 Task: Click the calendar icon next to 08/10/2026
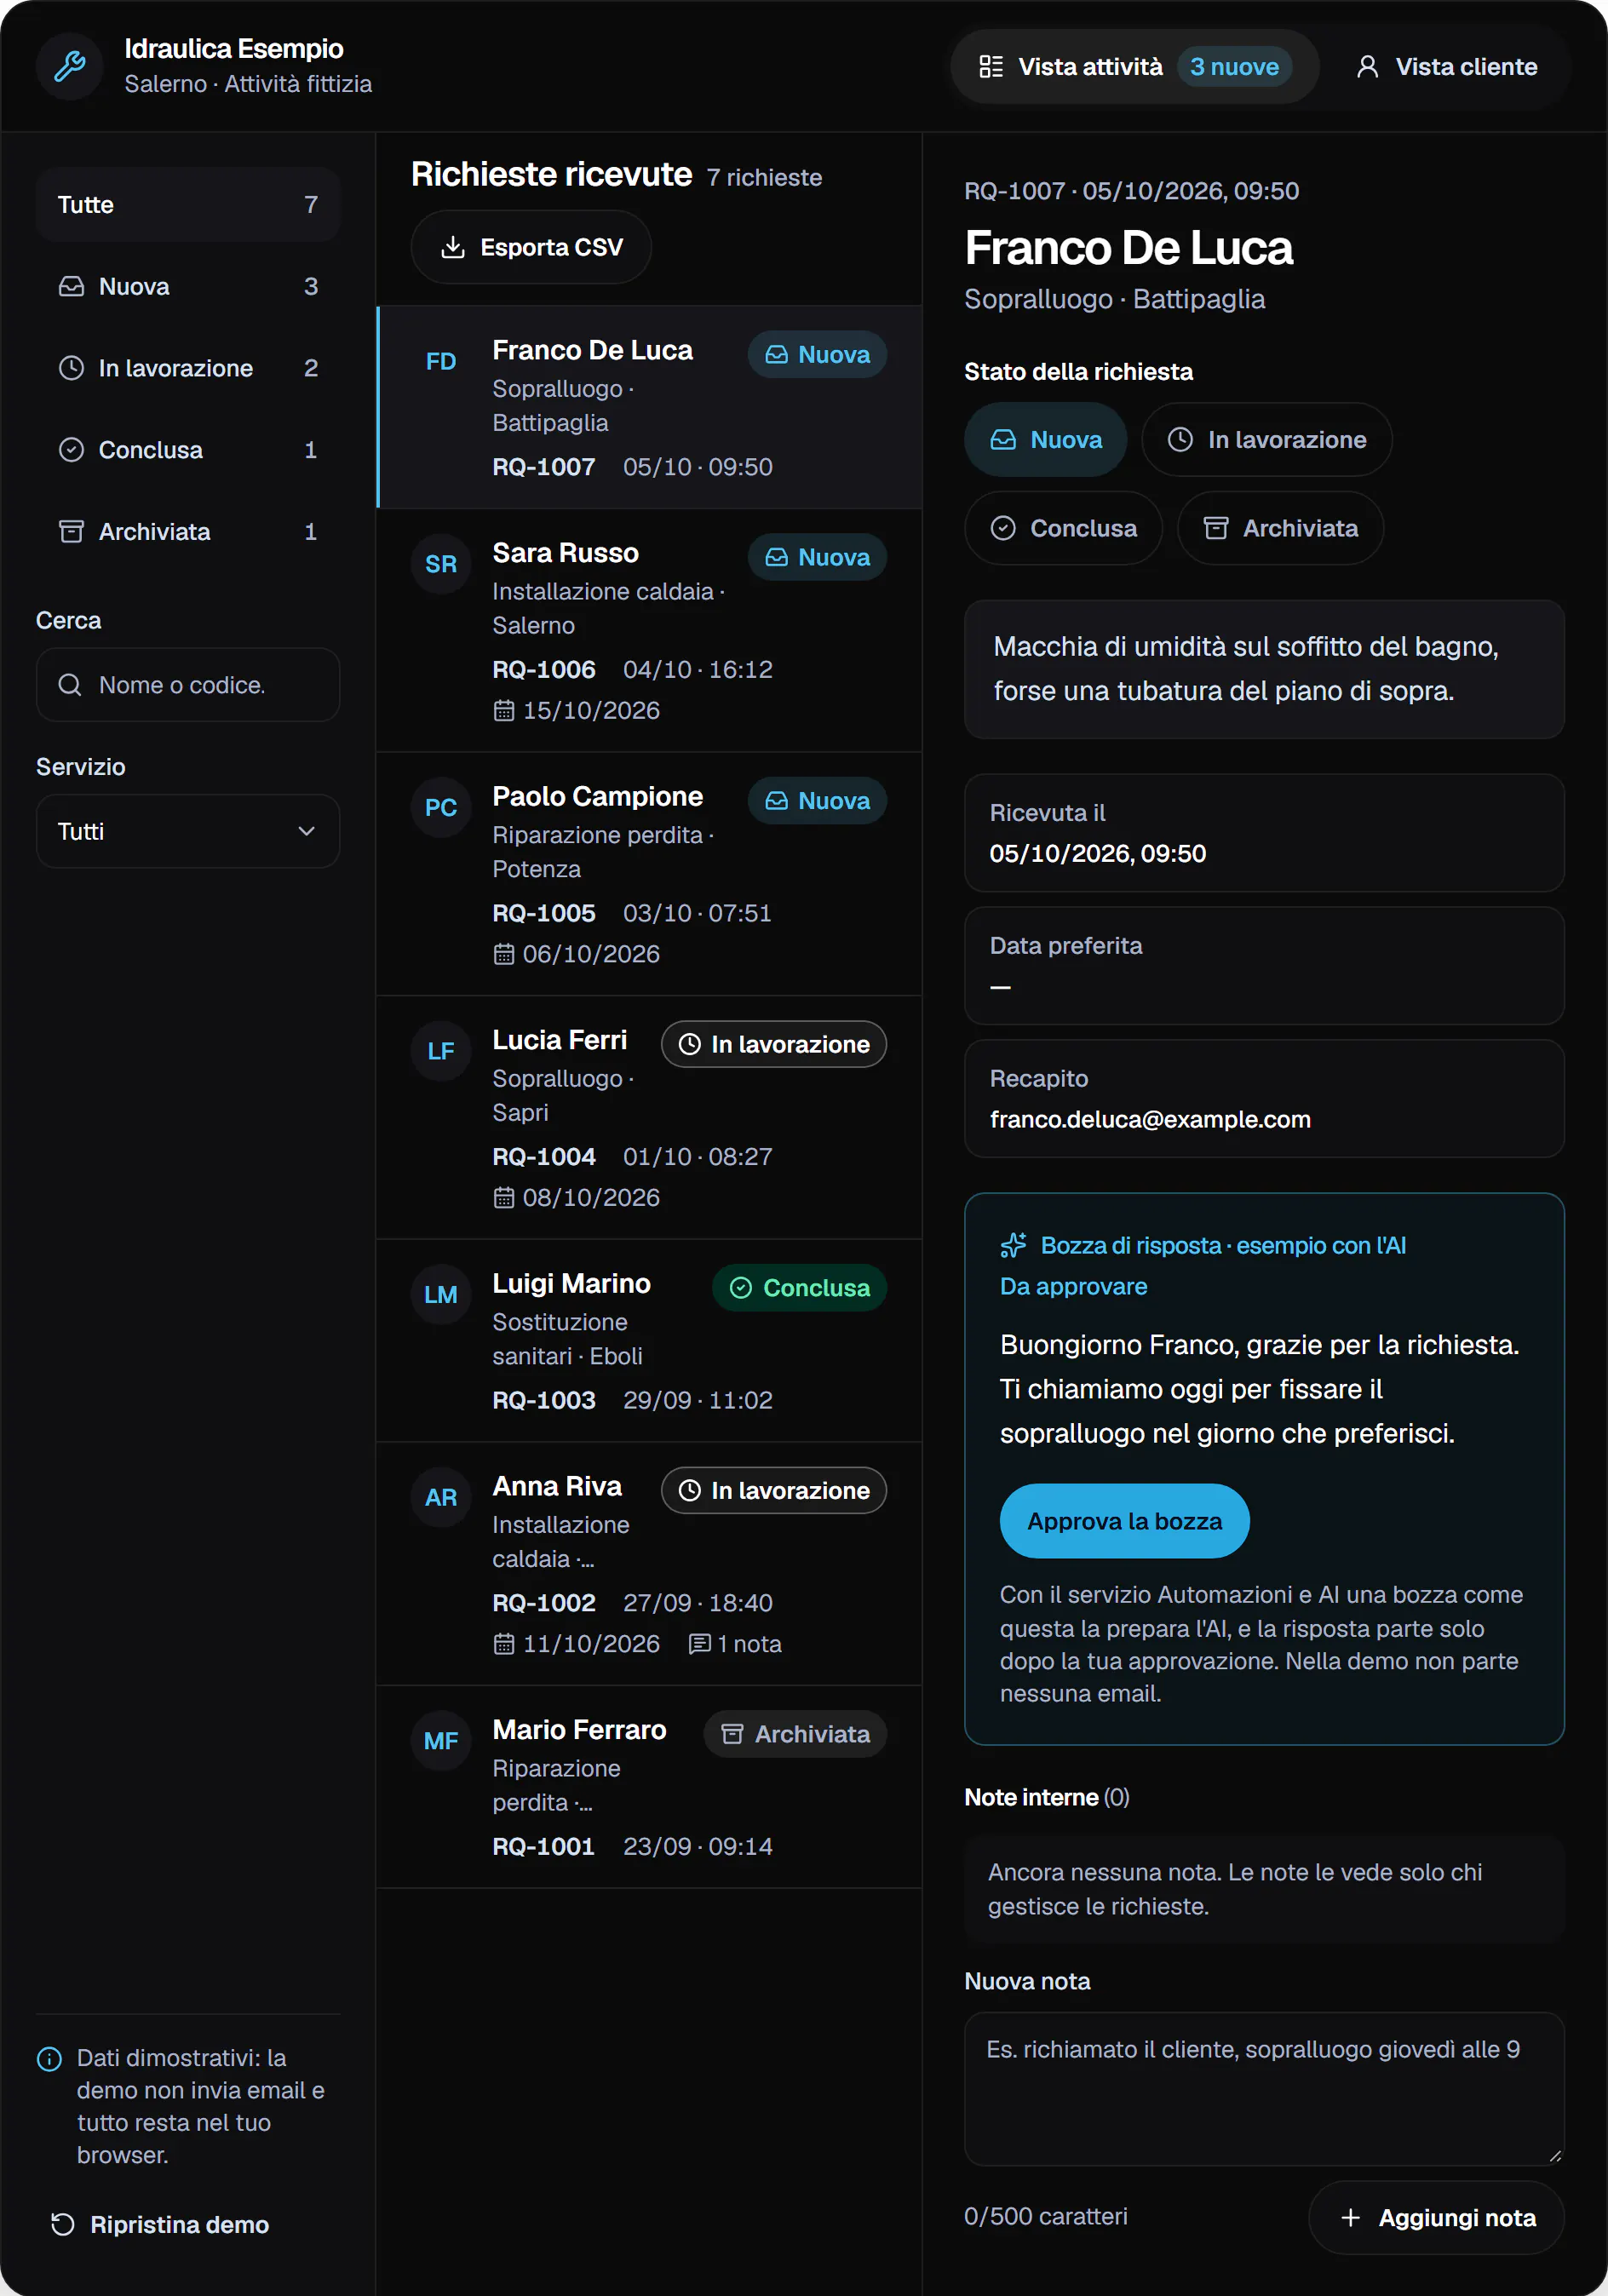(504, 1198)
